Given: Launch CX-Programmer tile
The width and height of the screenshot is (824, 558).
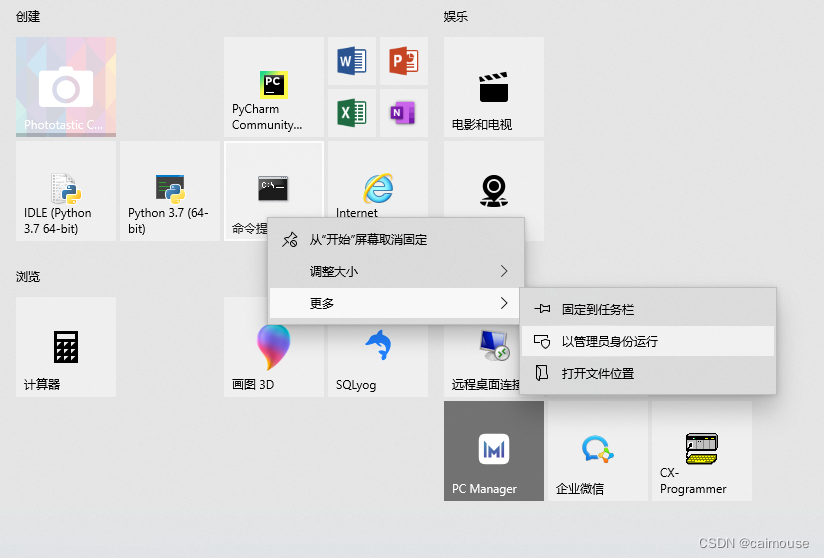Looking at the screenshot, I should coord(702,451).
